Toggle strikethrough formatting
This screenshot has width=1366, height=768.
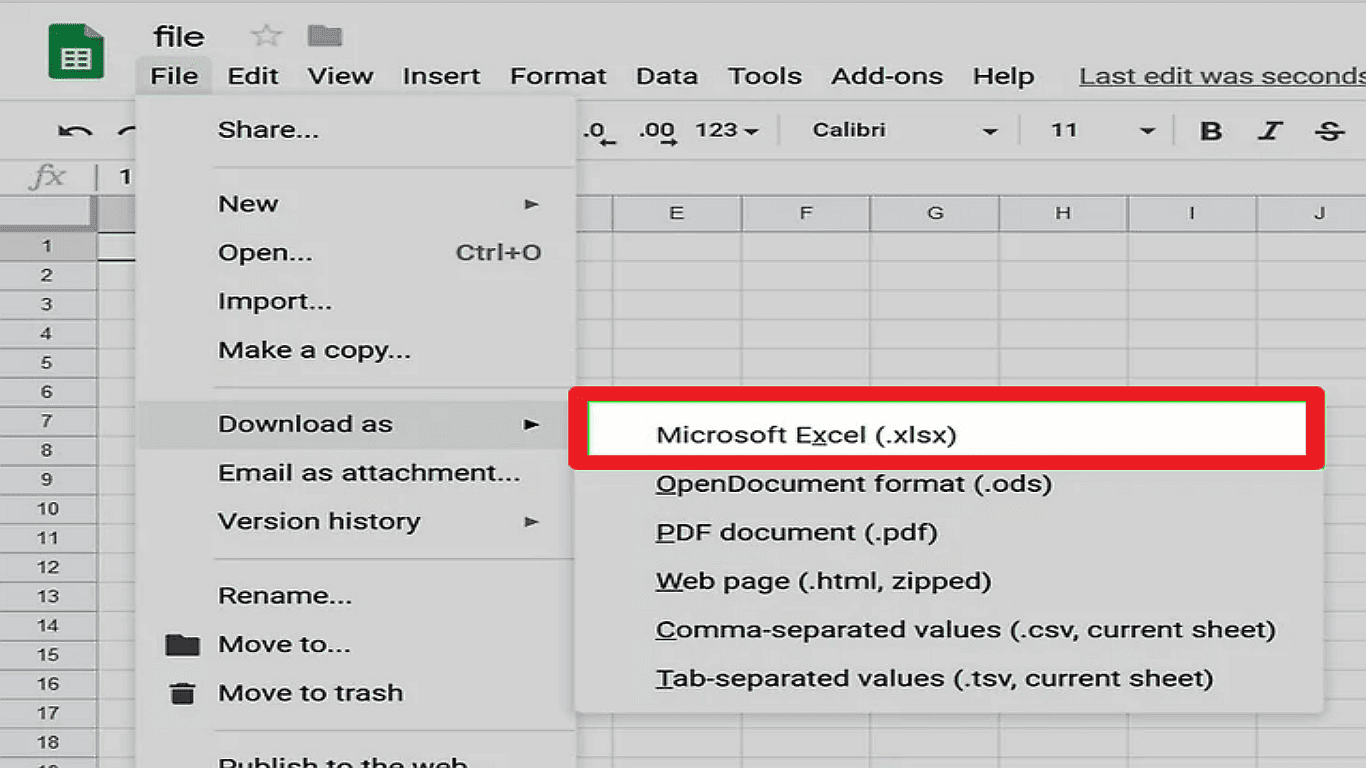(1329, 131)
